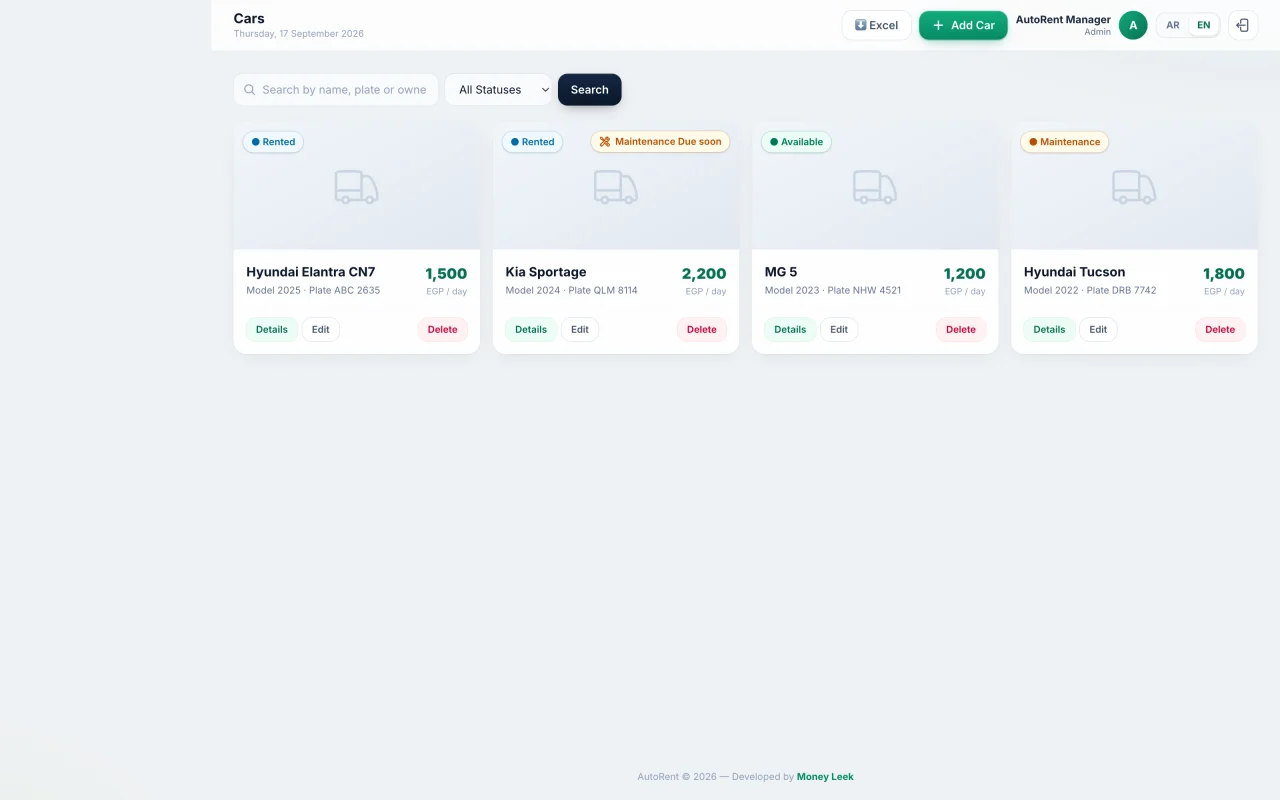
Task: Click the Hyundai Elantra CN7 title
Action: [x=311, y=272]
